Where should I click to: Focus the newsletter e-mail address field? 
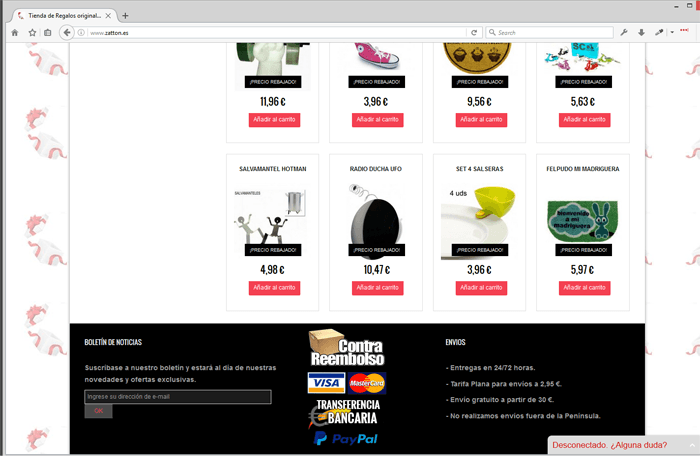[178, 397]
